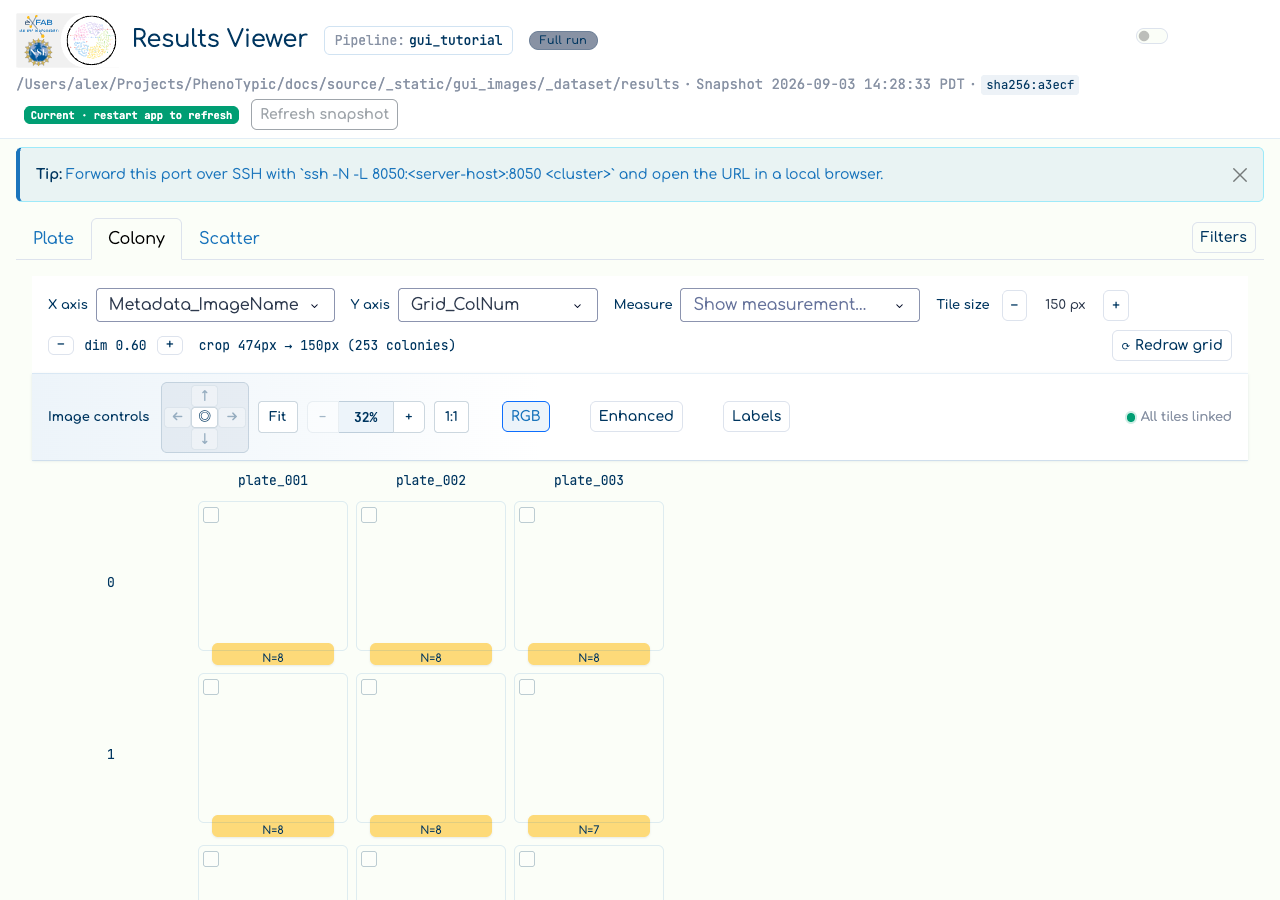
Task: Toggle the RGB view button
Action: pyautogui.click(x=526, y=417)
